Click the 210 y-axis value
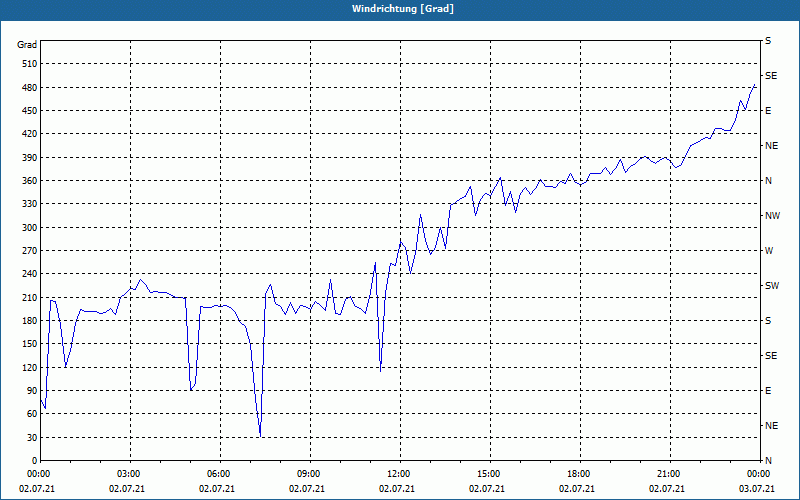The width and height of the screenshot is (800, 500). tap(29, 297)
